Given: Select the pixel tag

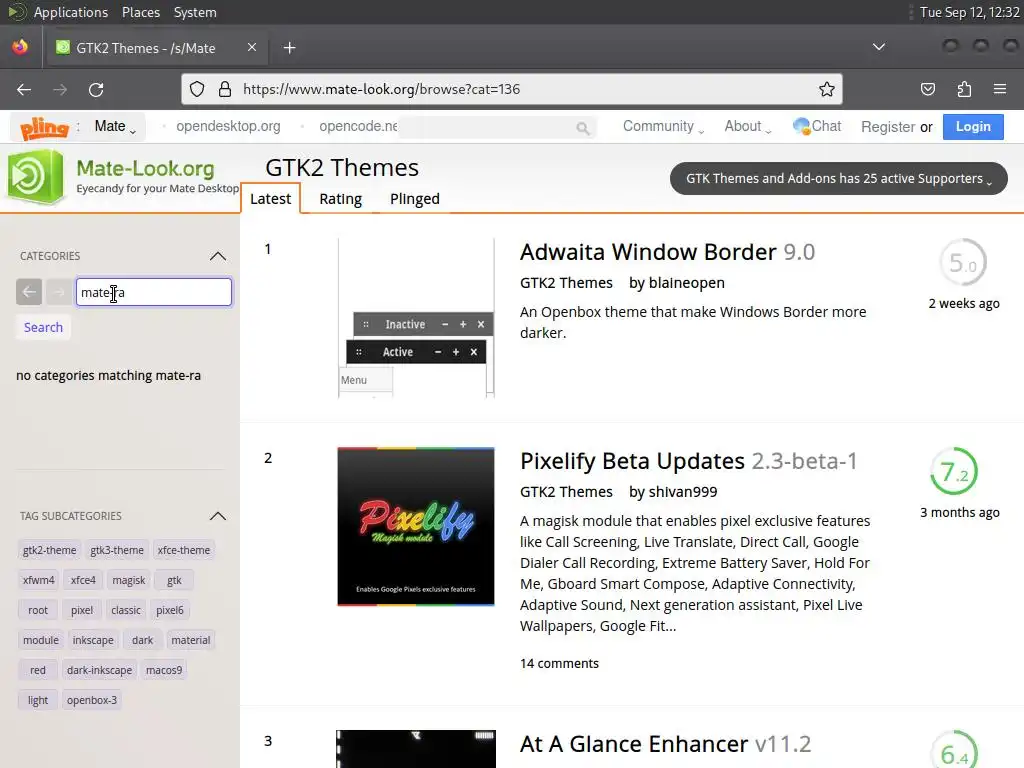Looking at the screenshot, I should click(x=82, y=610).
